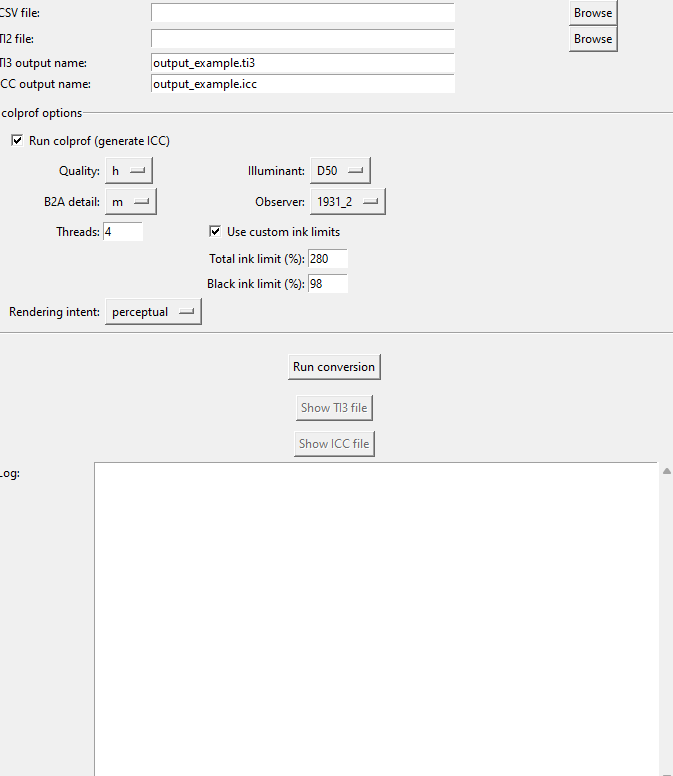The height and width of the screenshot is (776, 673).
Task: Click the CSV file path field
Action: [302, 13]
